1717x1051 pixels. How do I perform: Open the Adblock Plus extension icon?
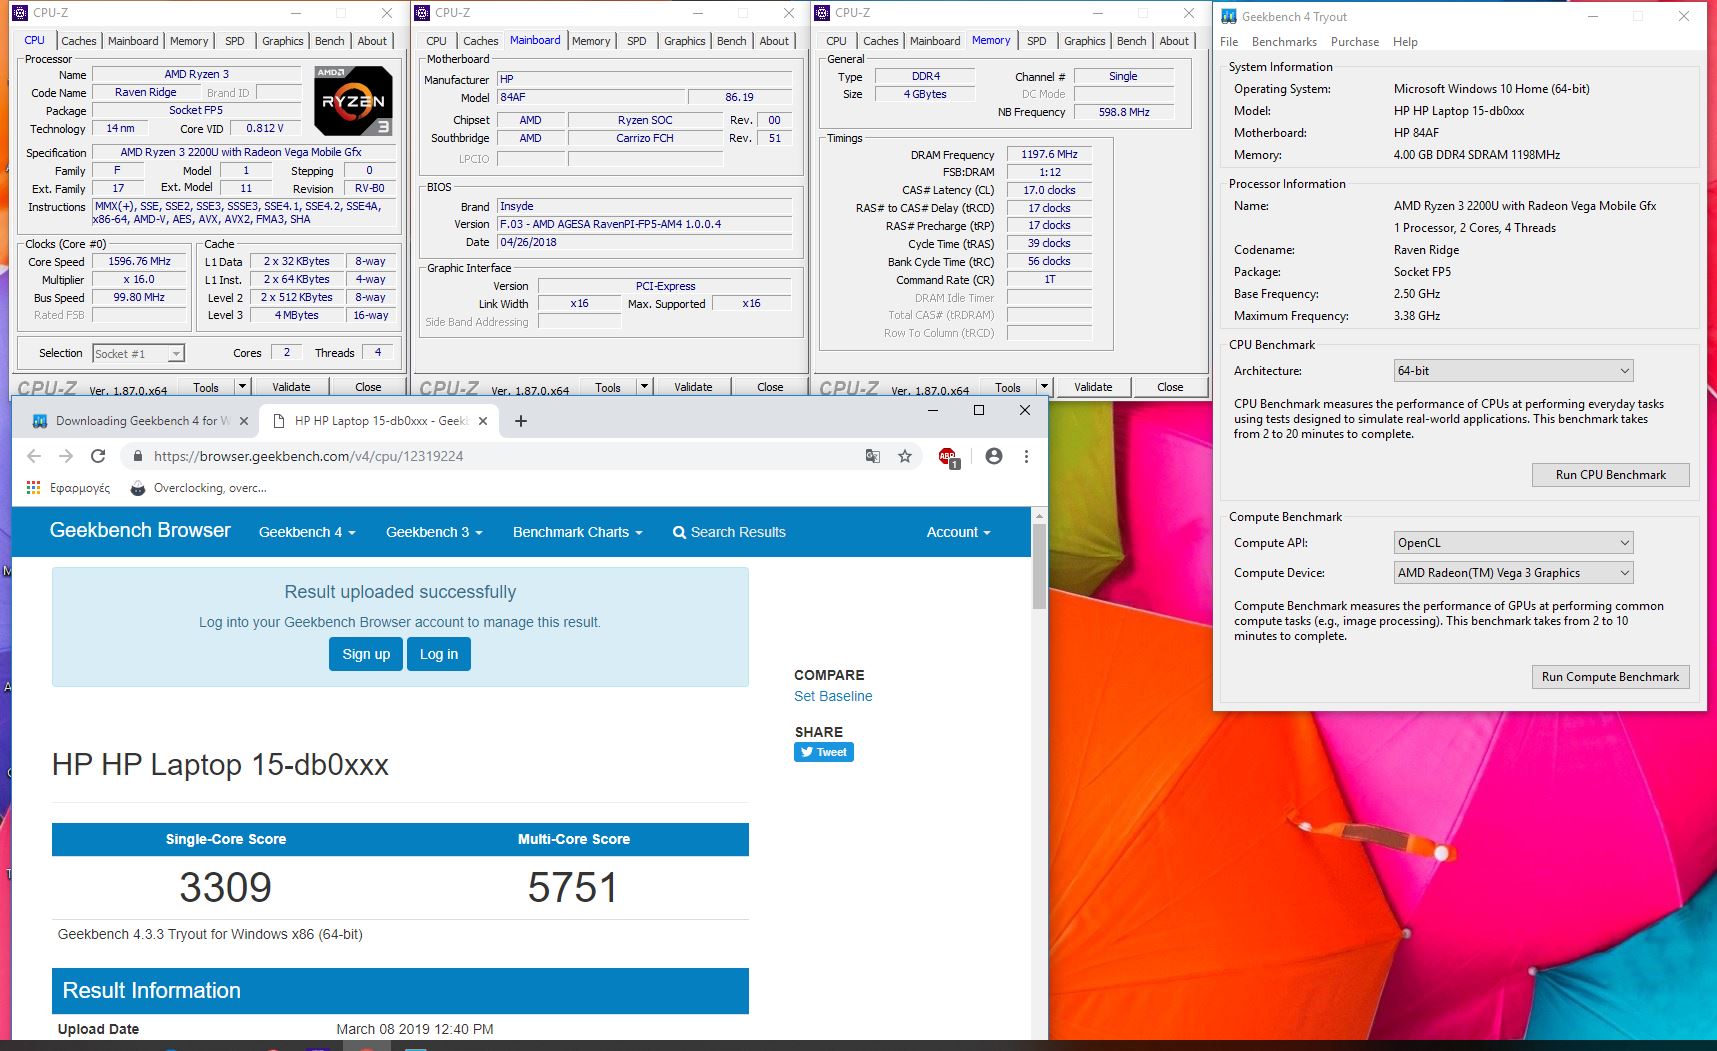pyautogui.click(x=948, y=457)
